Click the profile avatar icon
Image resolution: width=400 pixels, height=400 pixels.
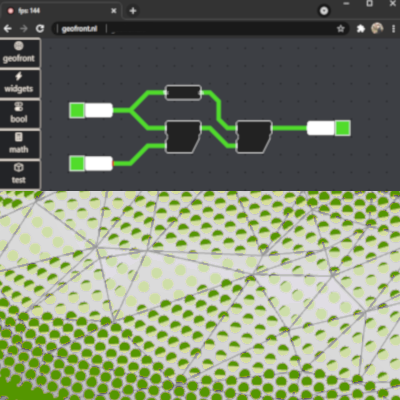click(x=377, y=28)
